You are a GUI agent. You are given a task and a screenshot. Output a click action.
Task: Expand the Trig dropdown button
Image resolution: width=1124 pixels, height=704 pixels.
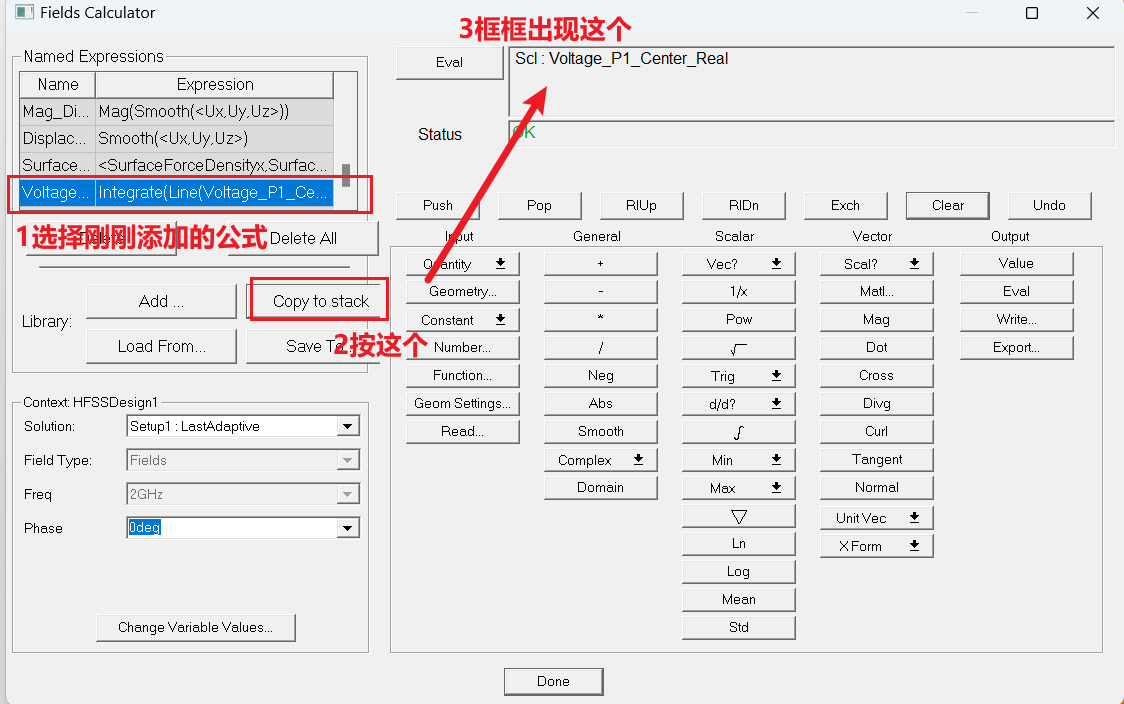738,376
